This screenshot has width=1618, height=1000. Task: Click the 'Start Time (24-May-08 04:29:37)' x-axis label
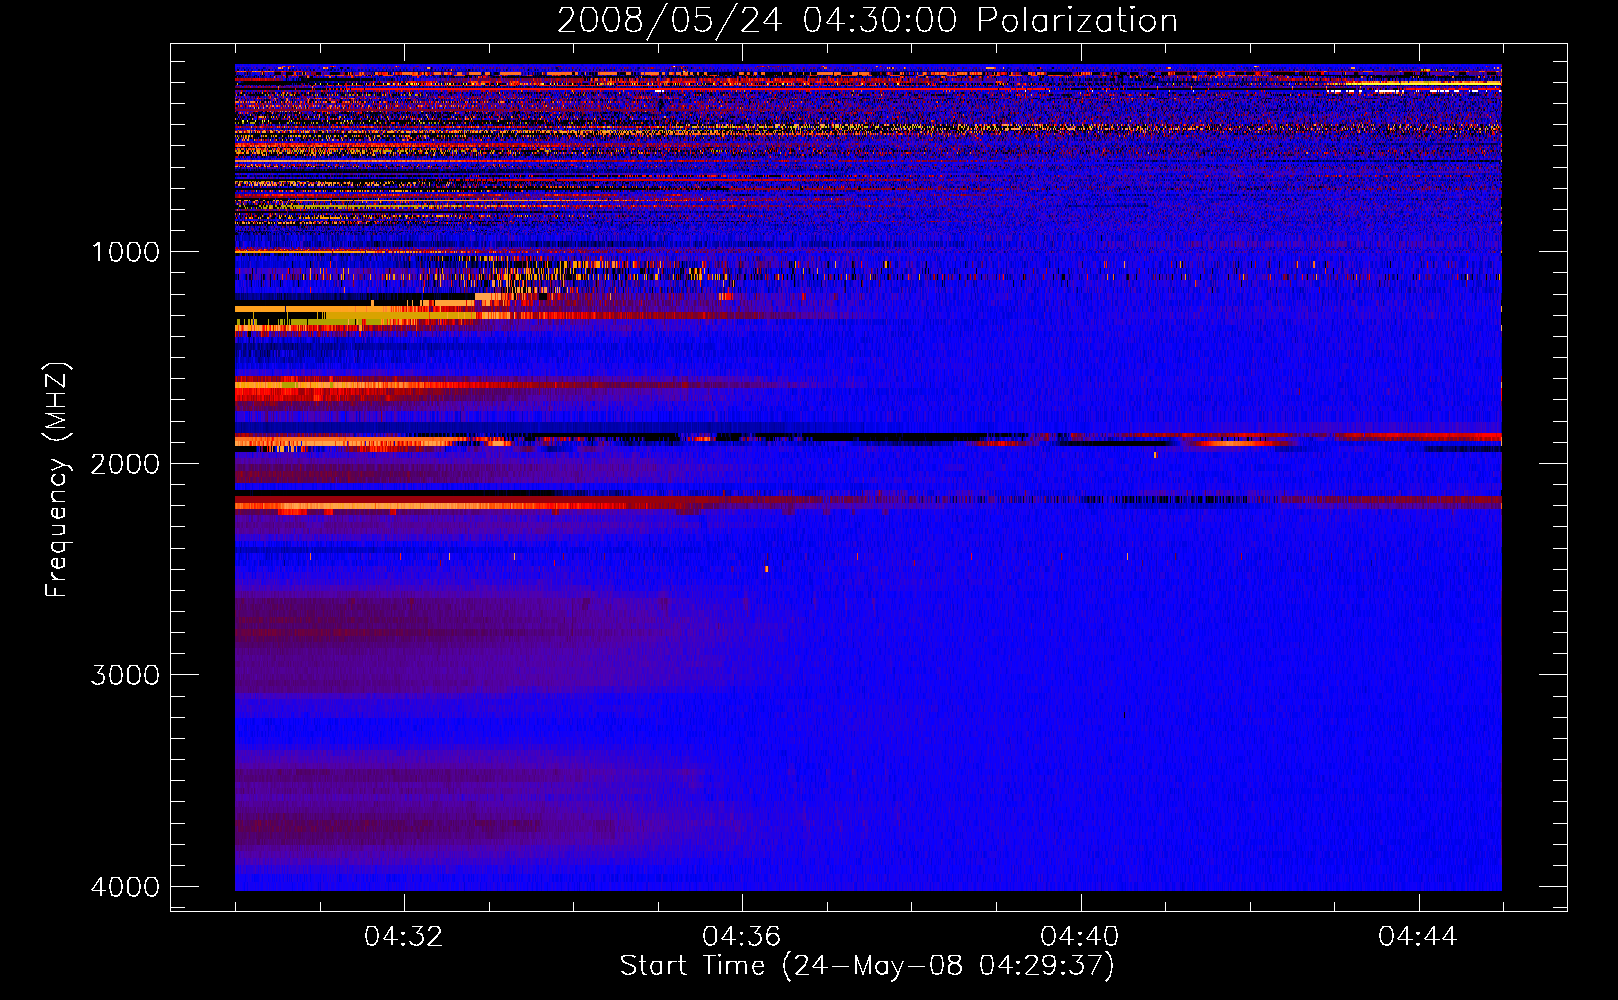pos(867,966)
